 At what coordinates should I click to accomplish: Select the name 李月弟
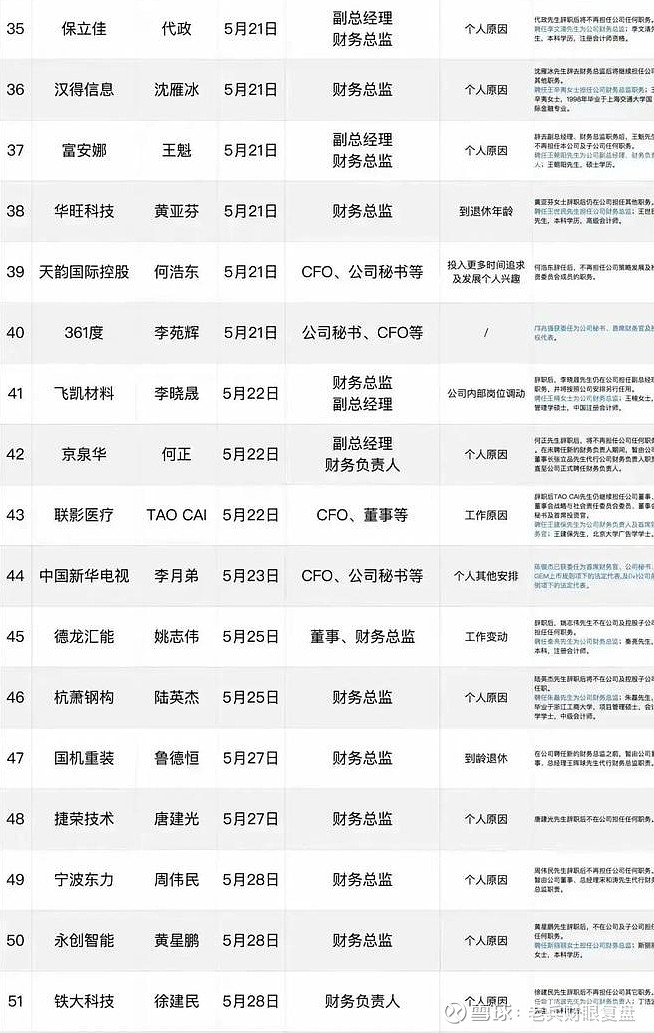[x=177, y=576]
